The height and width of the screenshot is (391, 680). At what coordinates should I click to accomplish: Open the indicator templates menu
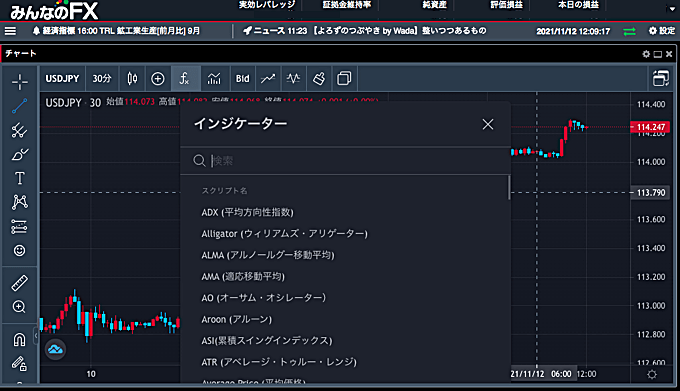[x=214, y=78]
